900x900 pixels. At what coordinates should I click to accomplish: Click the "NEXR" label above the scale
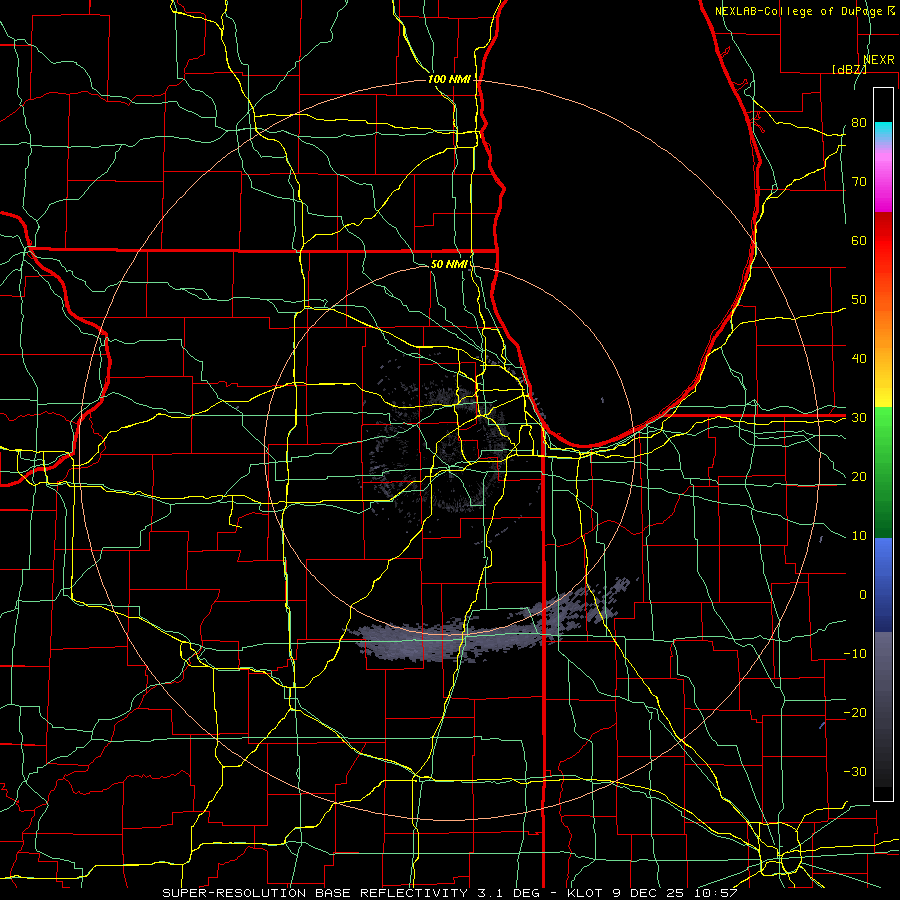(x=878, y=60)
